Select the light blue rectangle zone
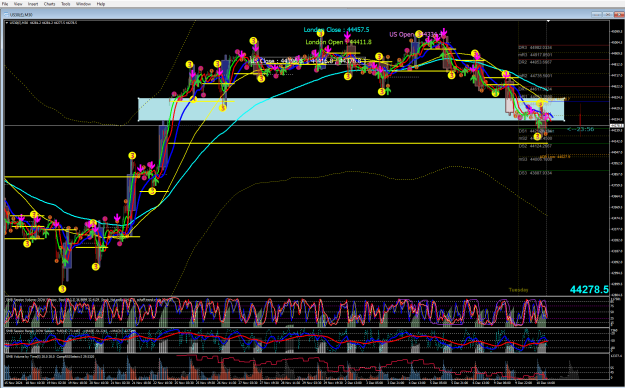 351,109
